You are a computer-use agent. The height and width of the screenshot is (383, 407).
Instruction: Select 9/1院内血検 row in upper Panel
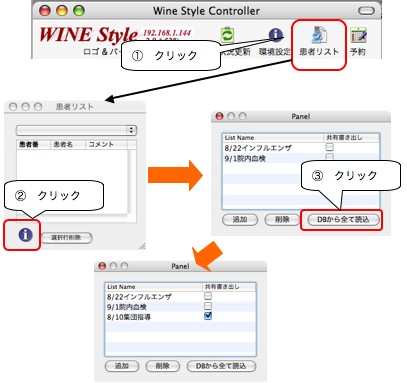click(x=301, y=158)
